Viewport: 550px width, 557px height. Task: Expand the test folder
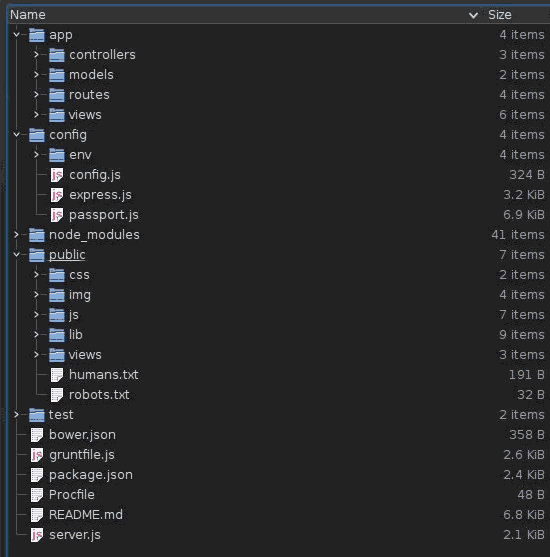click(x=16, y=415)
